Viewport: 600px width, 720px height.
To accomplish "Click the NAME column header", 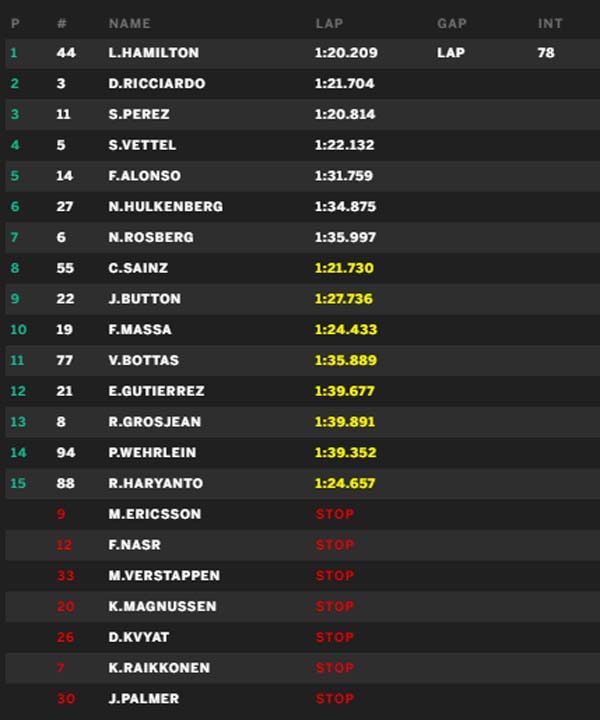I will tap(129, 23).
